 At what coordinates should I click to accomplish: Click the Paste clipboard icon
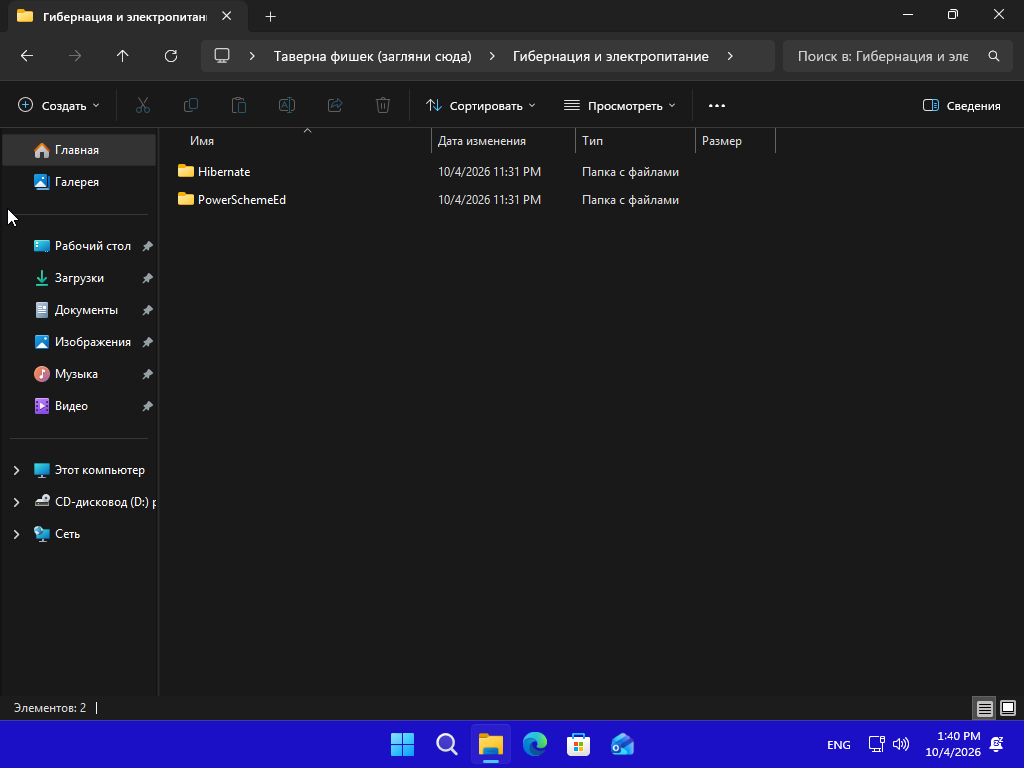(239, 105)
